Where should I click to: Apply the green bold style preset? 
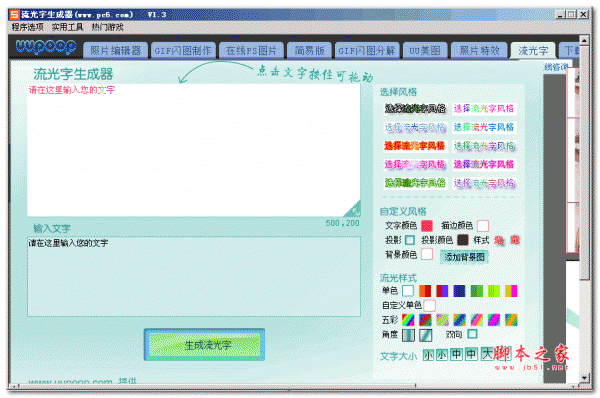(x=415, y=183)
